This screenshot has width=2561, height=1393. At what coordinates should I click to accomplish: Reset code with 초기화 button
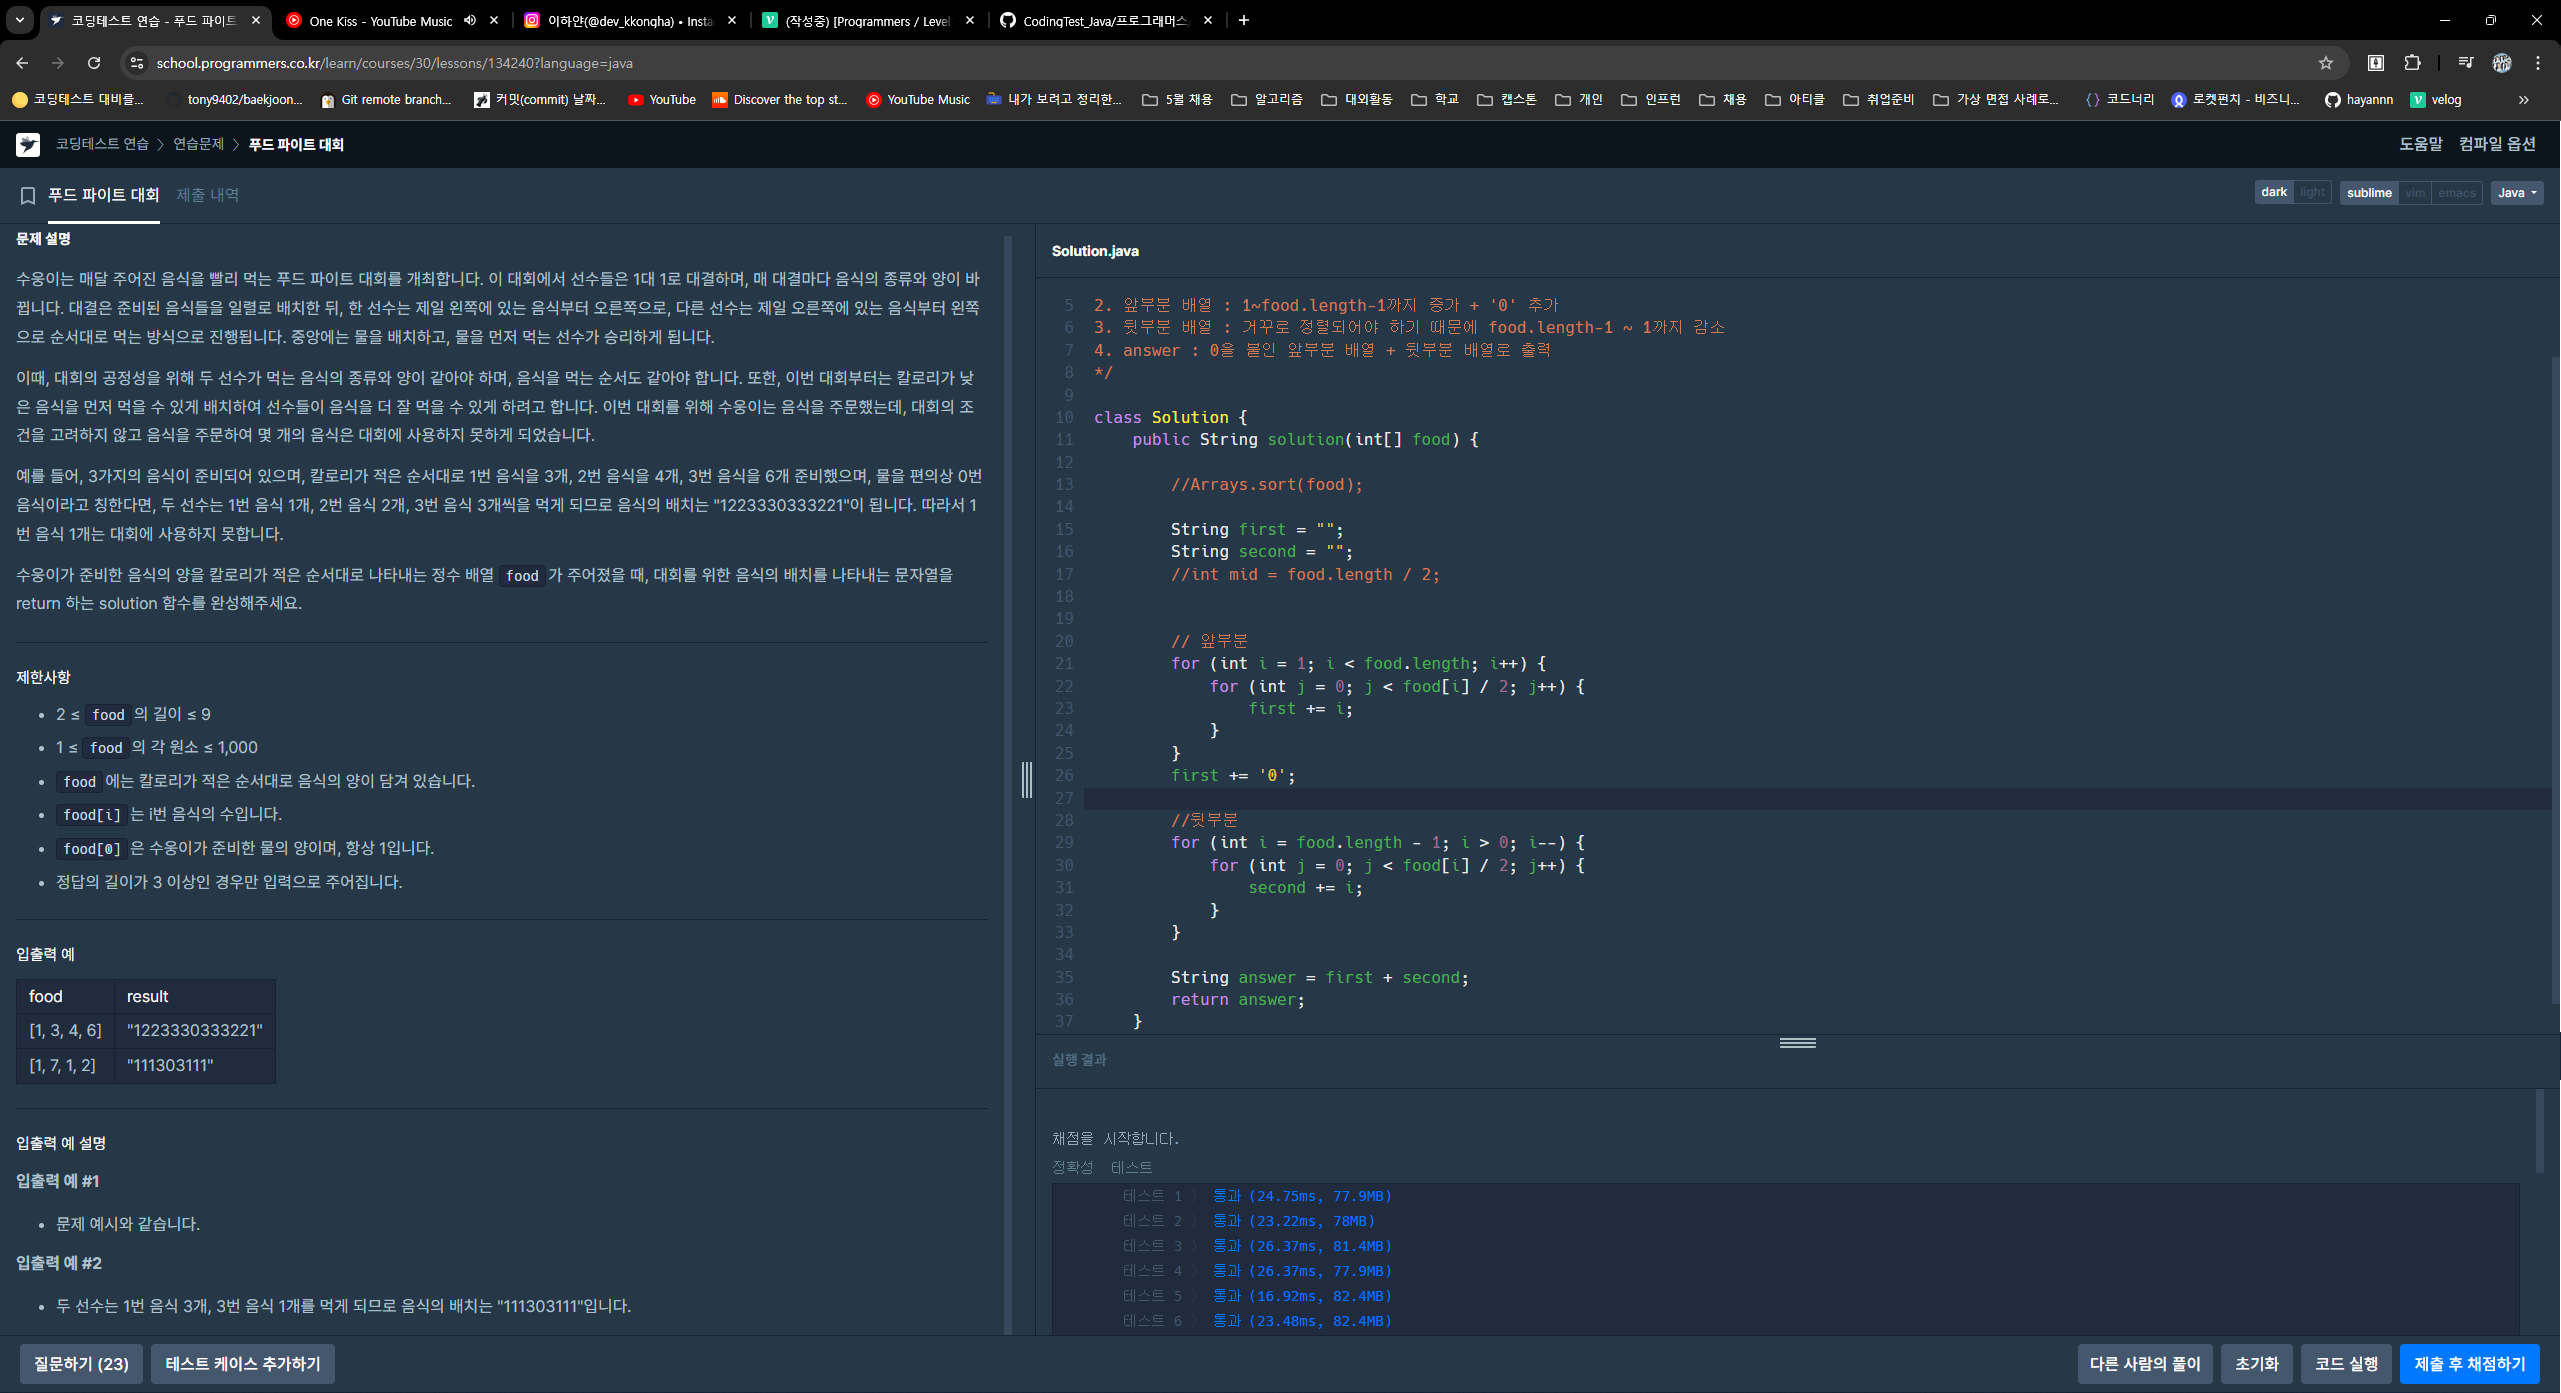tap(2257, 1364)
